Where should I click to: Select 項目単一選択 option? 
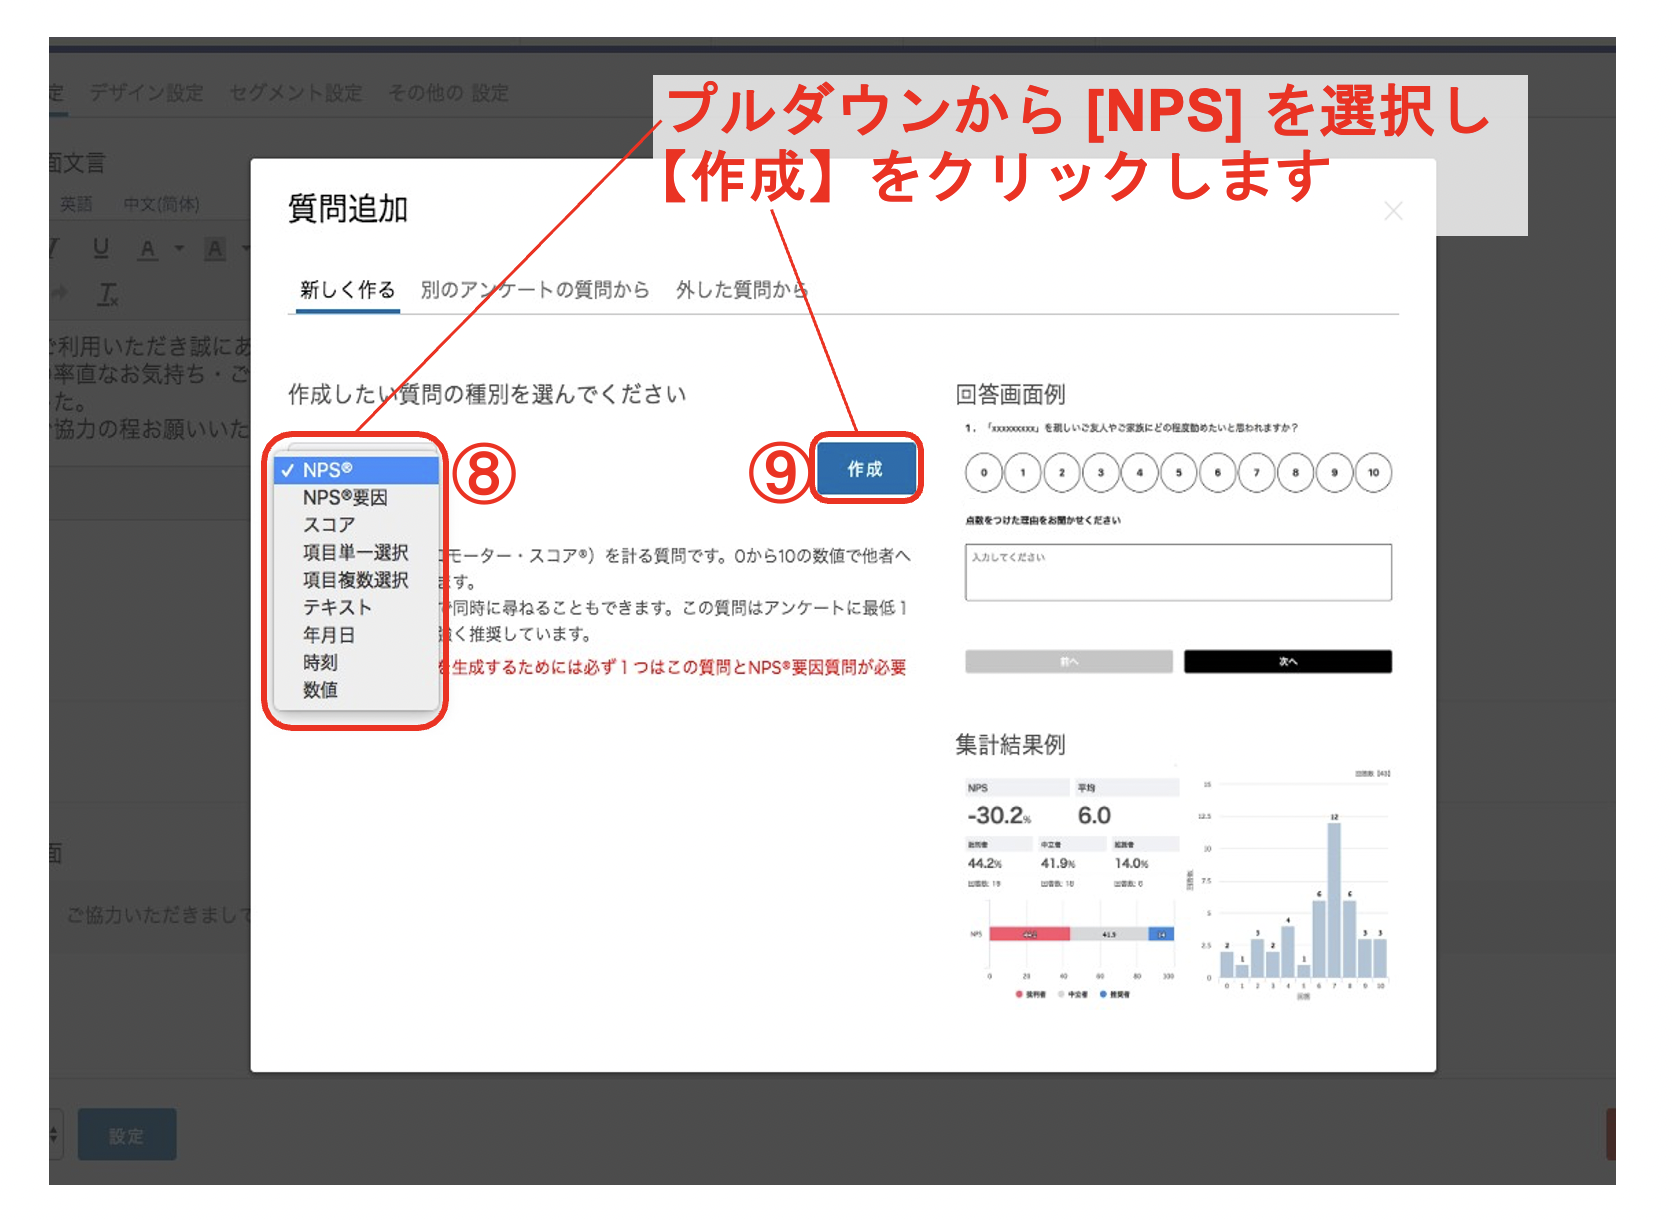(x=356, y=552)
